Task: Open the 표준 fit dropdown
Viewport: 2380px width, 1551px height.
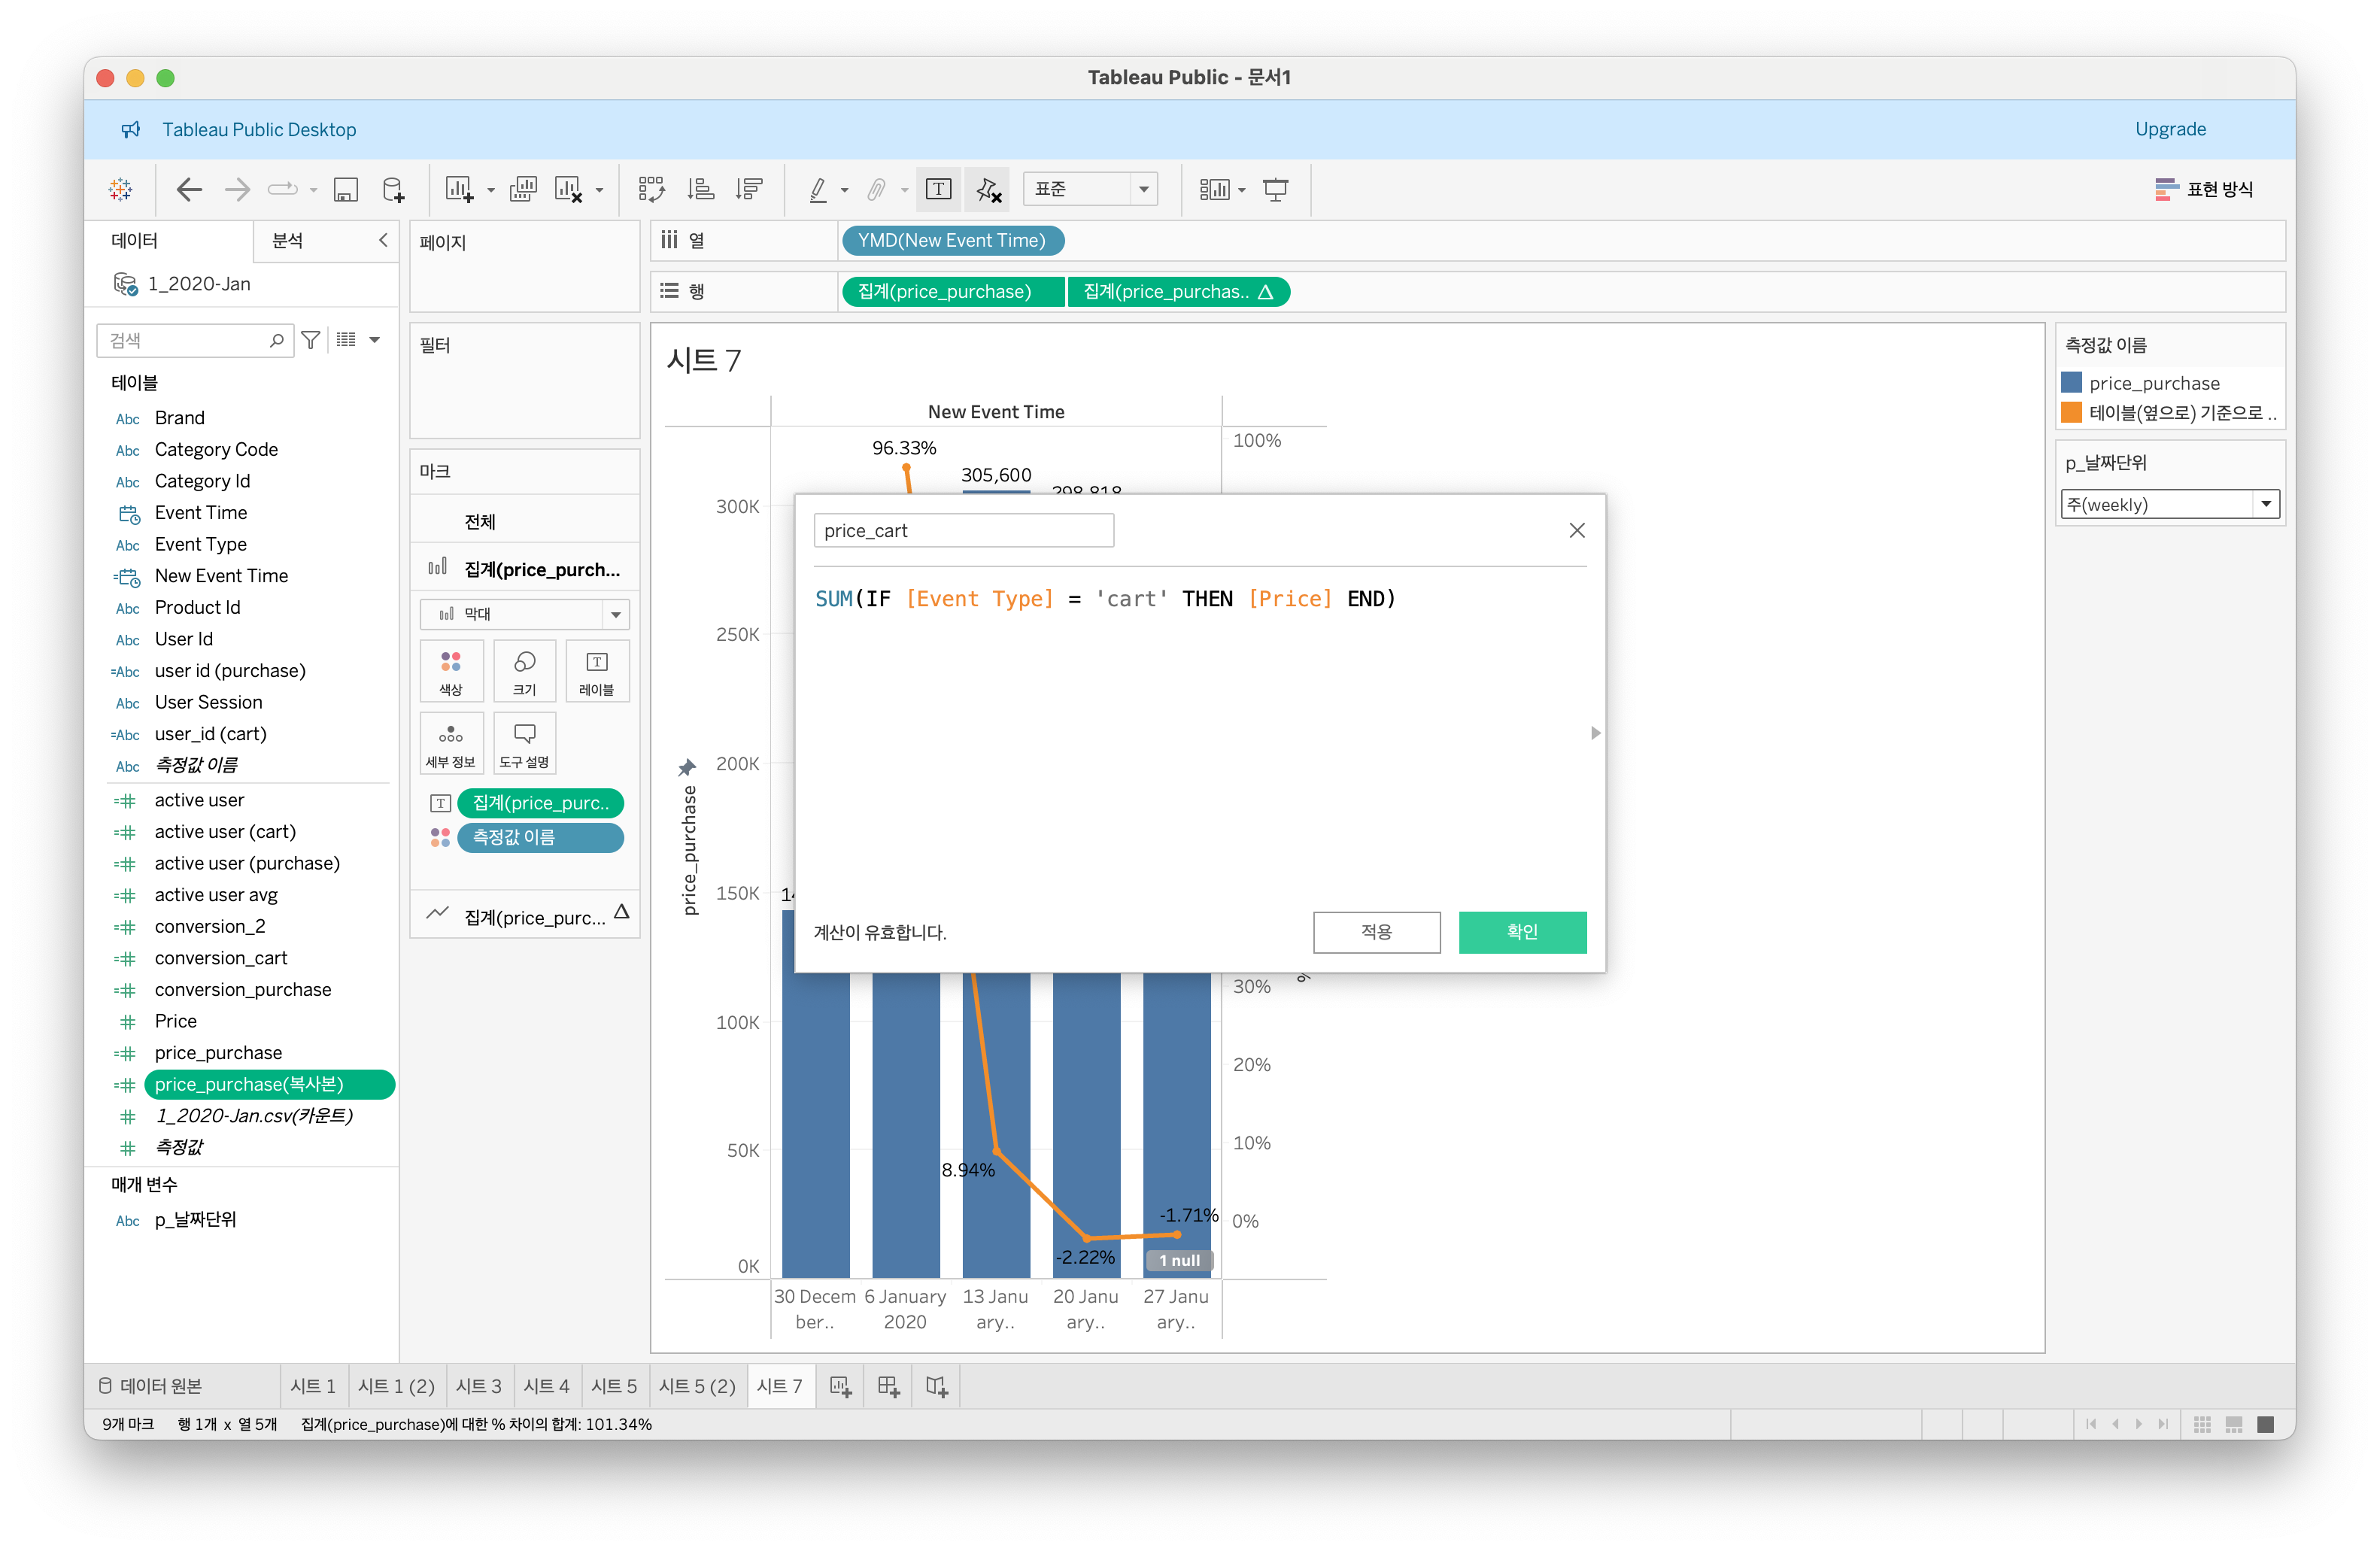Action: coord(1144,189)
